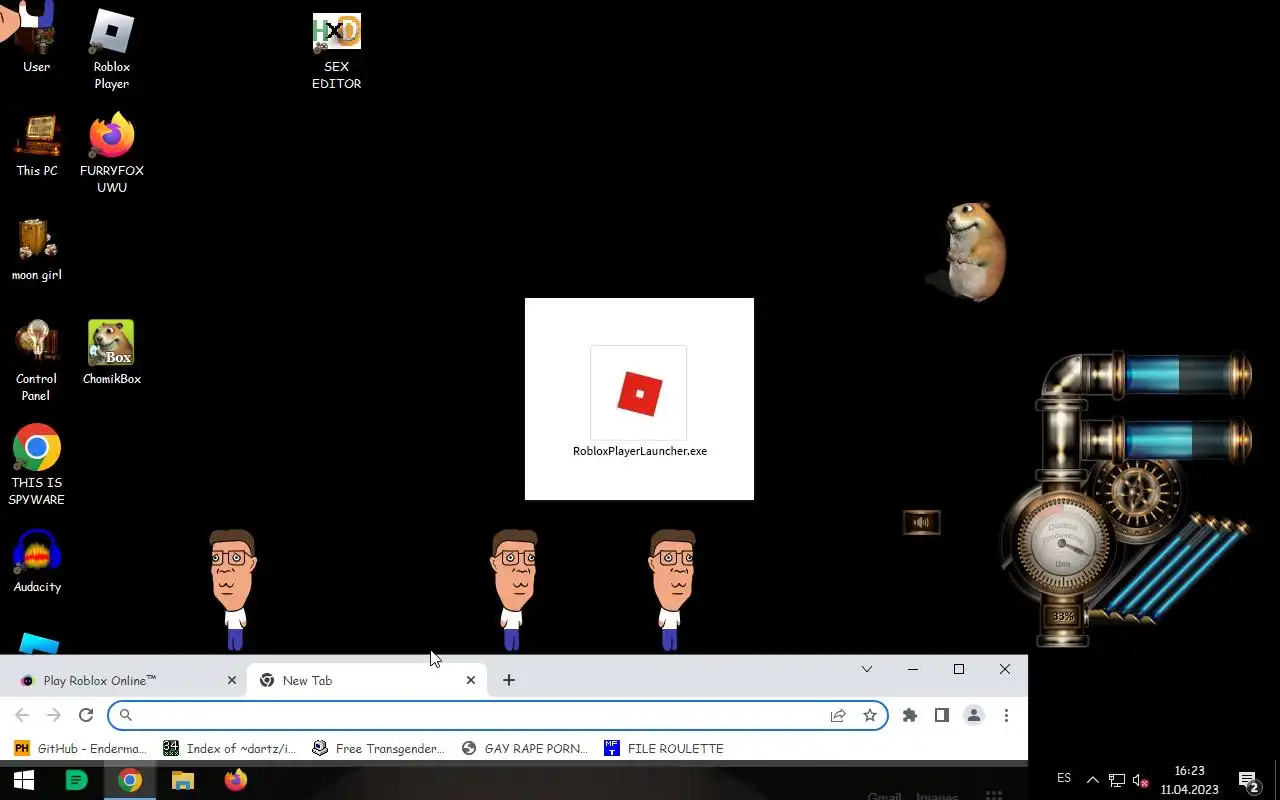The width and height of the screenshot is (1280, 800).
Task: Click the steampunk CPU gauge dial
Action: 1062,545
